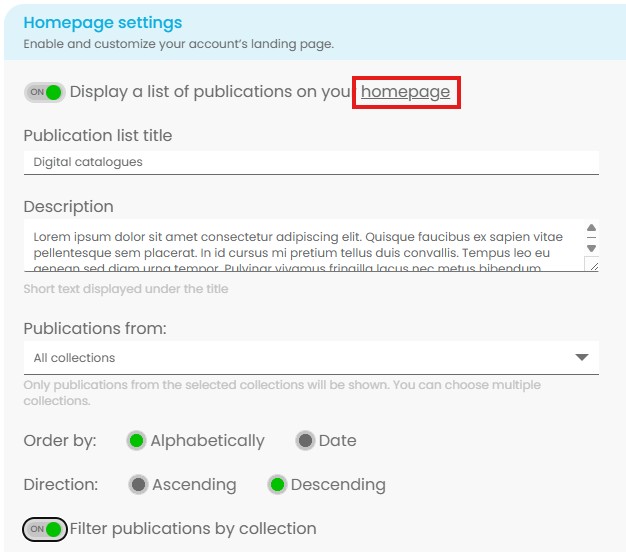
Task: Click the Publication list title label
Action: pyautogui.click(x=98, y=135)
